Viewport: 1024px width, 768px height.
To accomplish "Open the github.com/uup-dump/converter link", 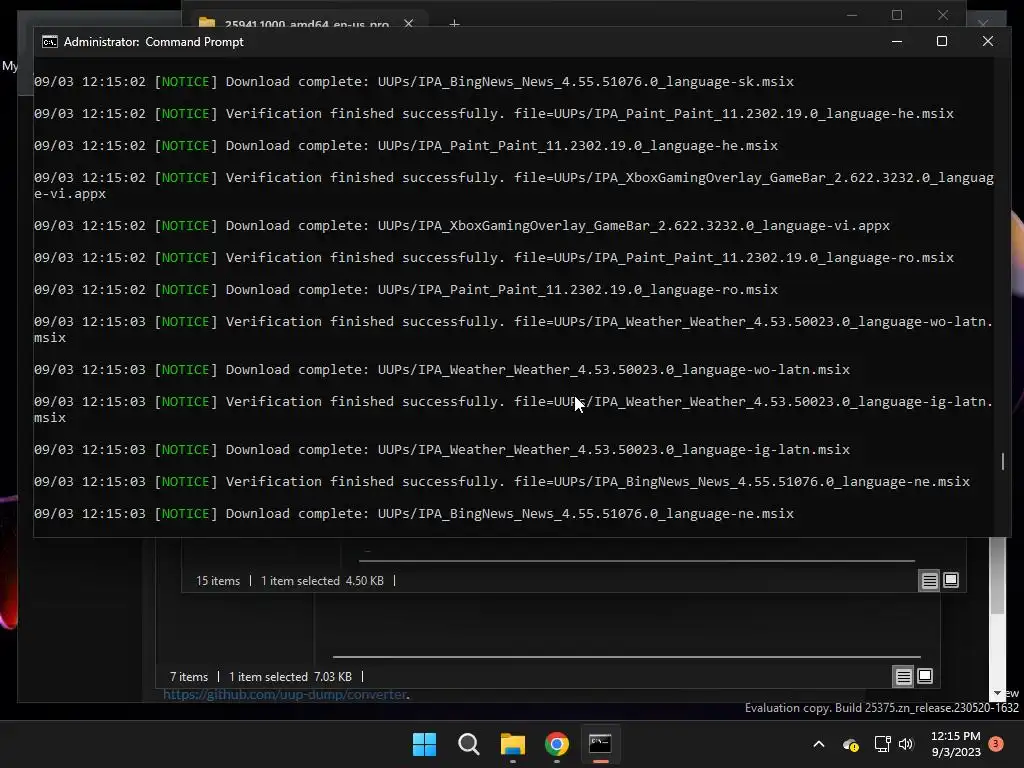I will 285,694.
